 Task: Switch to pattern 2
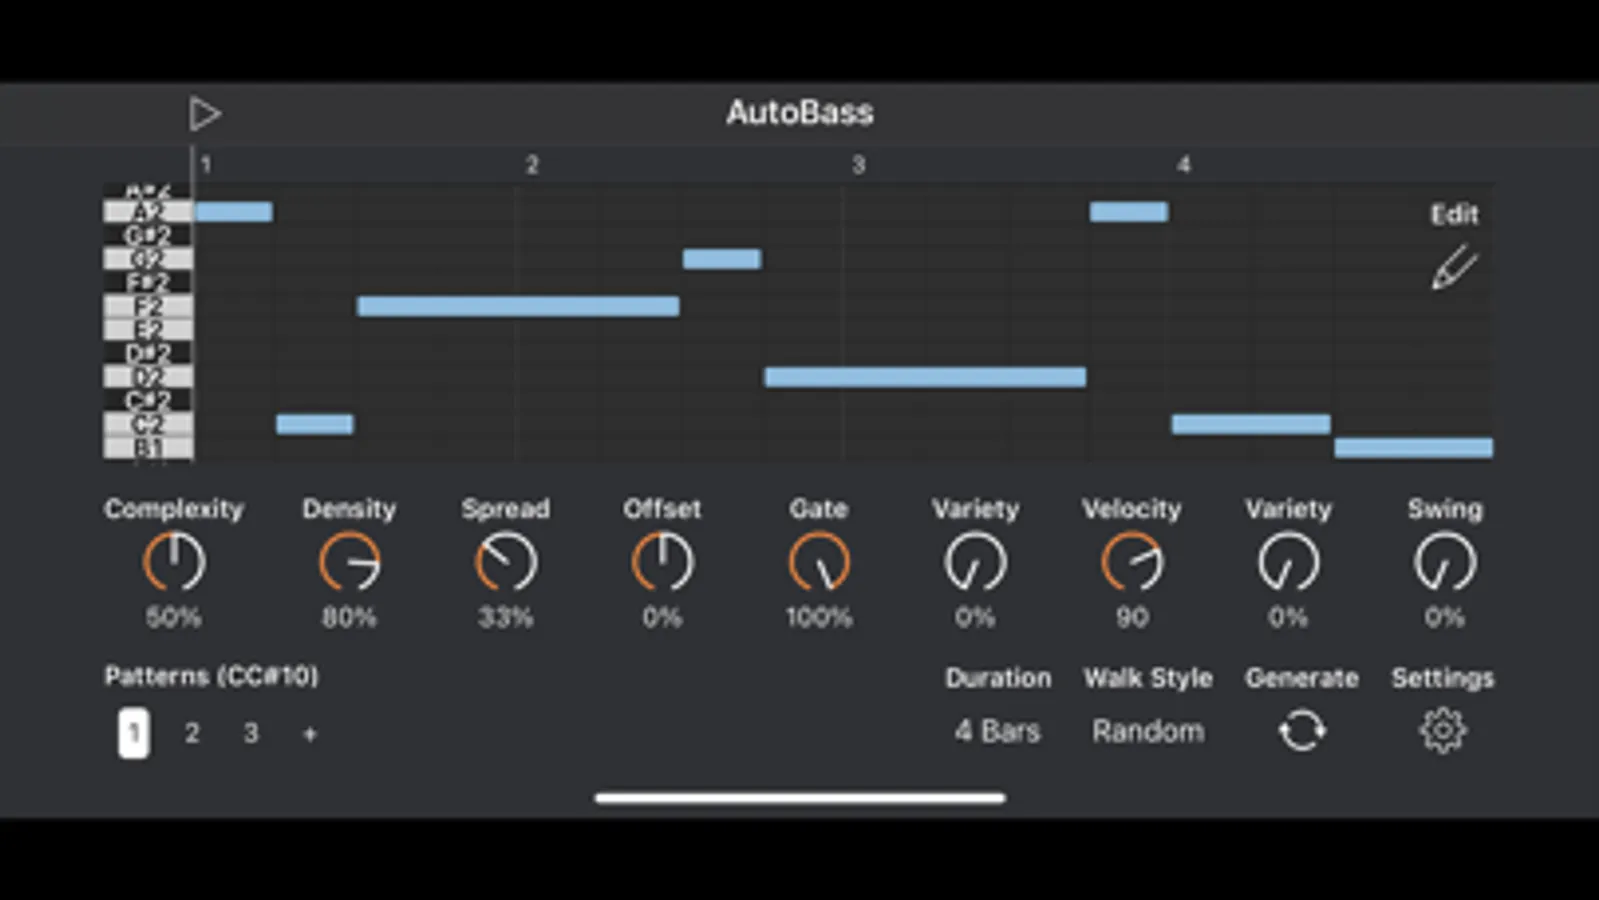coord(192,733)
